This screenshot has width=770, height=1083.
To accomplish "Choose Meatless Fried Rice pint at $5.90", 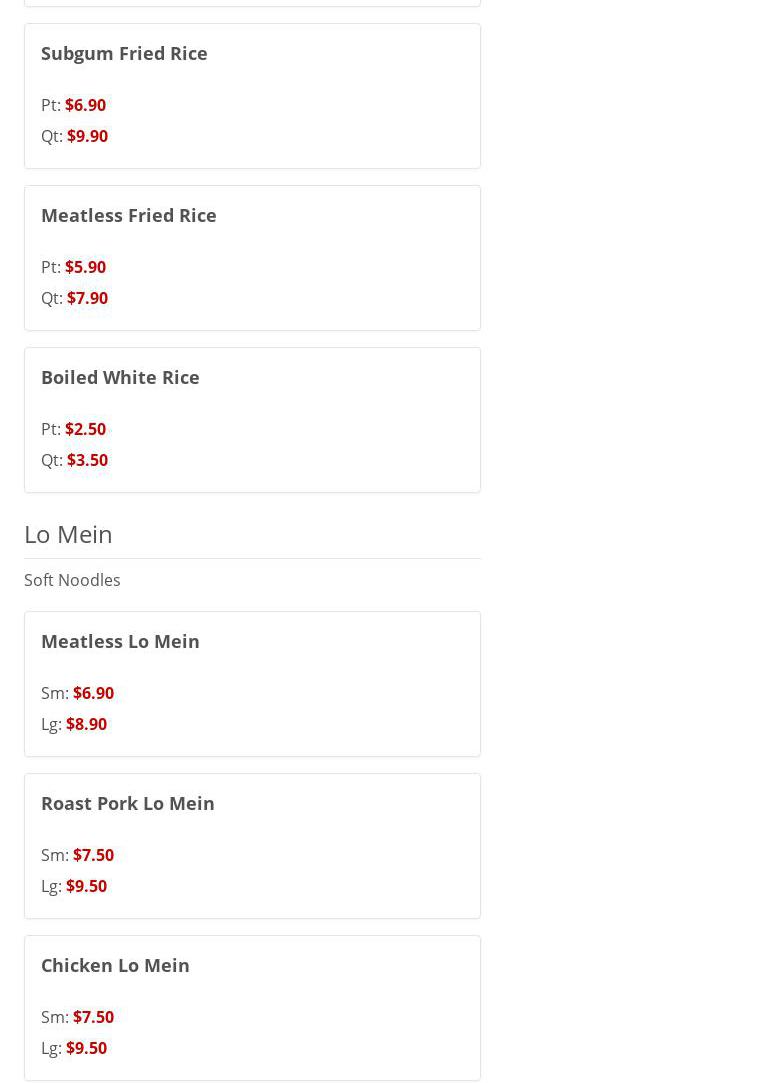I will [85, 267].
